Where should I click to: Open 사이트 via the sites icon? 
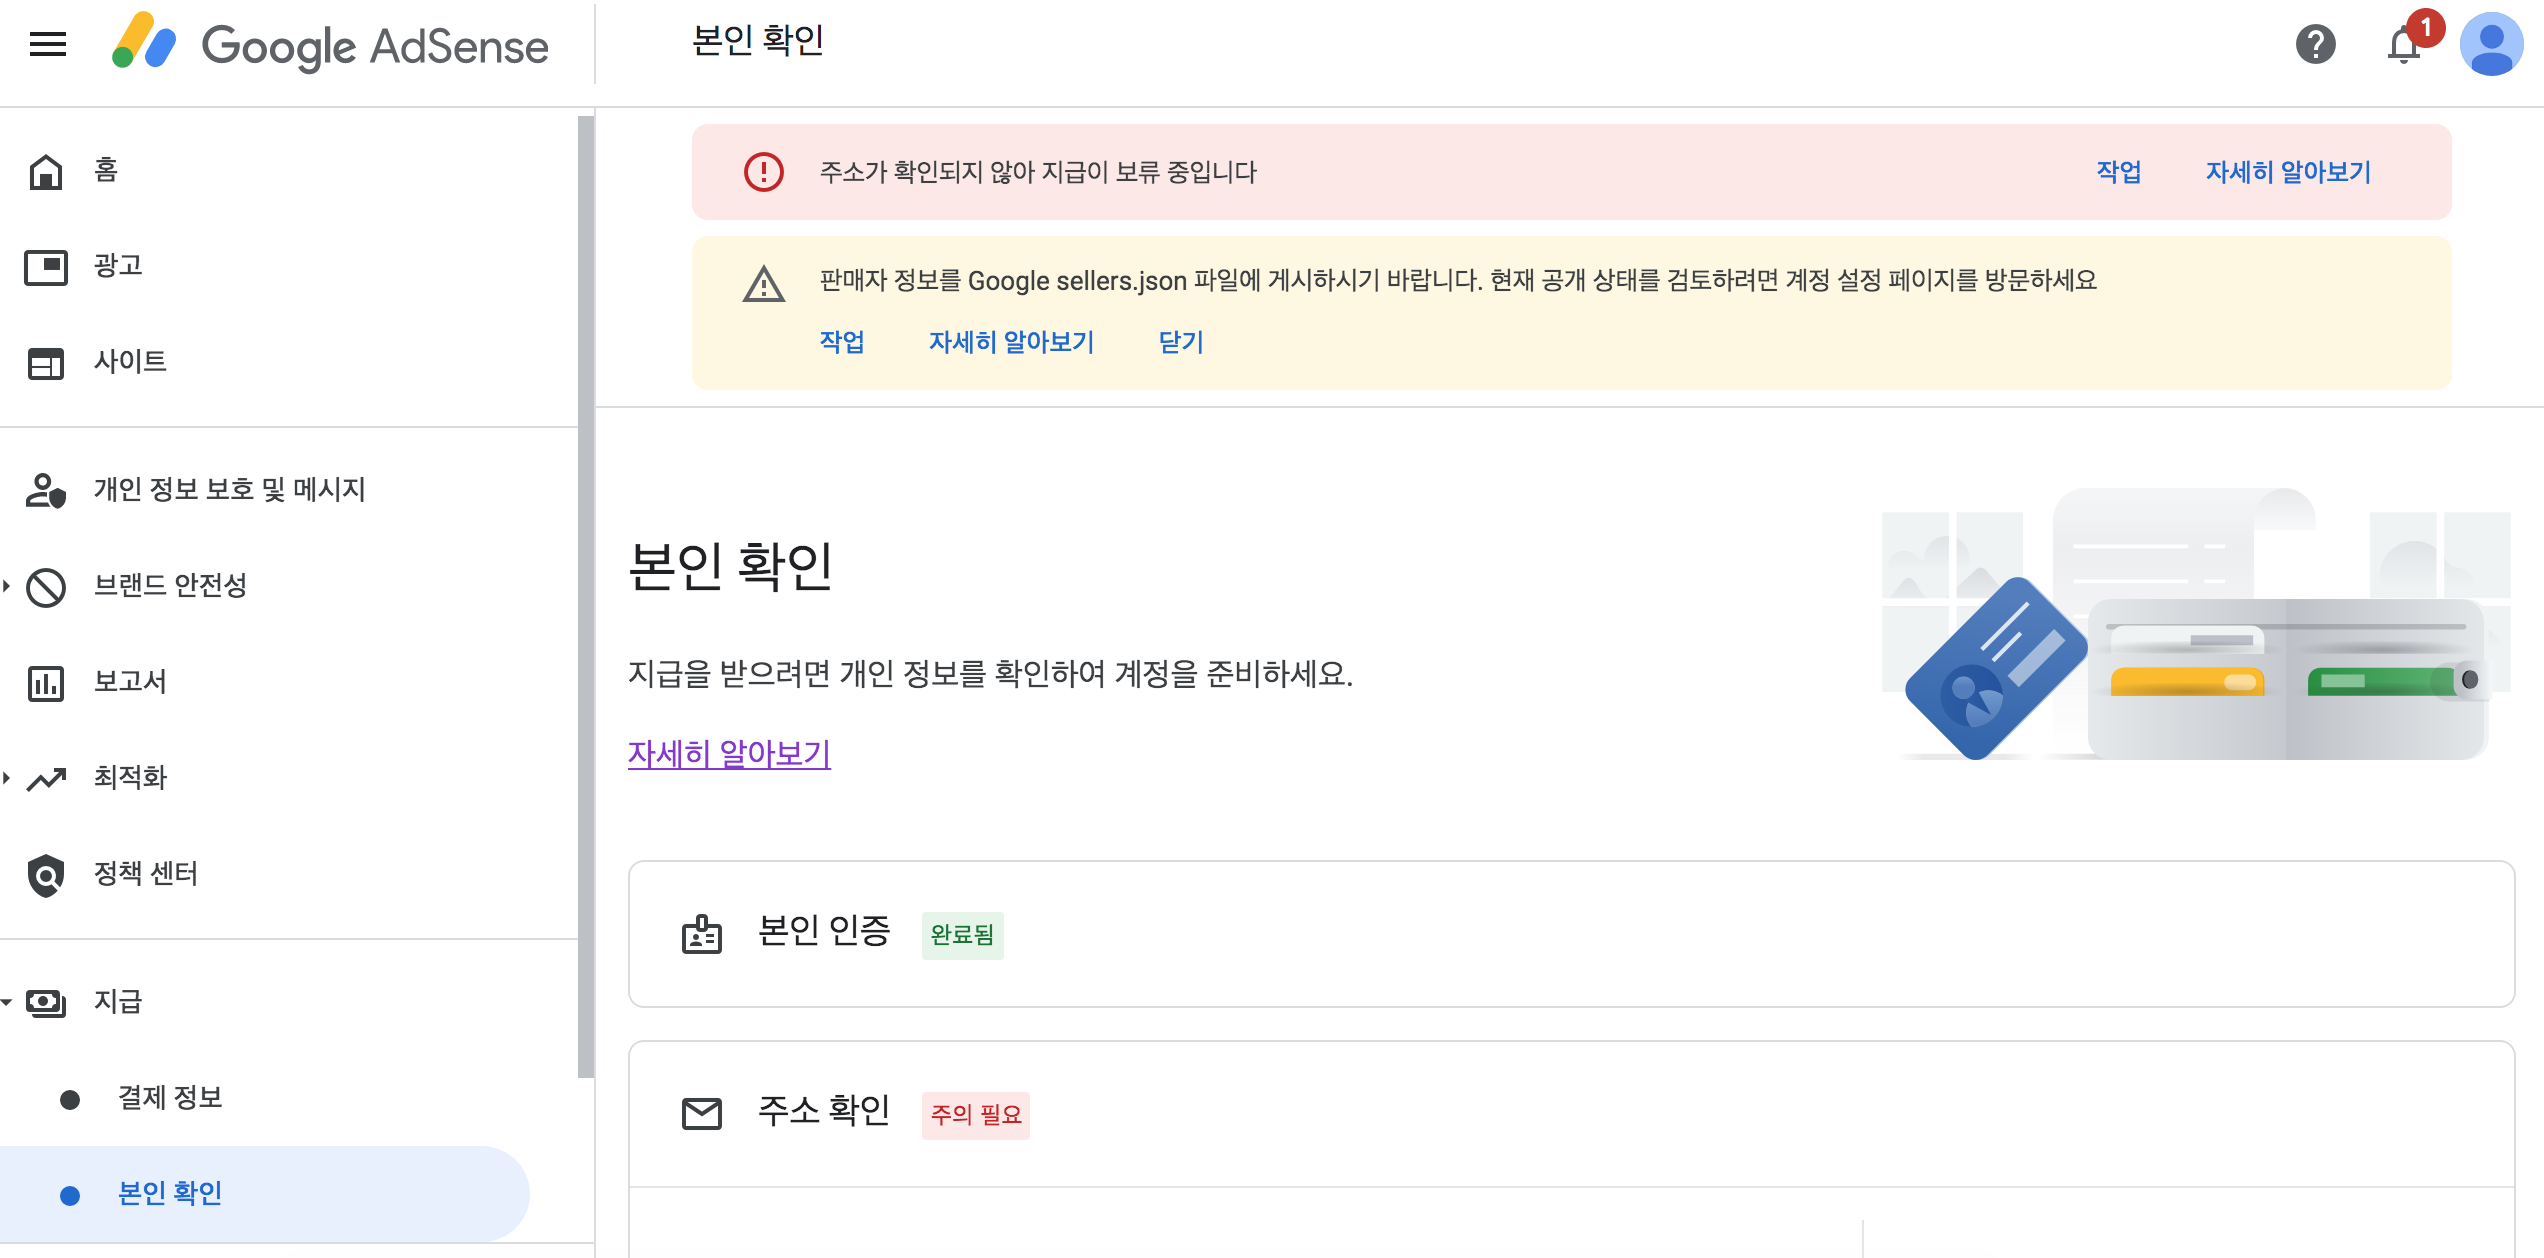click(x=44, y=363)
